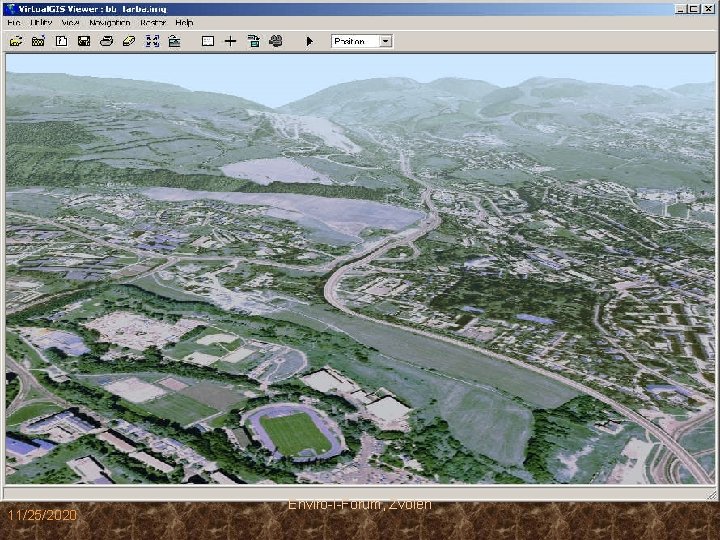
Task: Open the File menu
Action: [x=14, y=21]
